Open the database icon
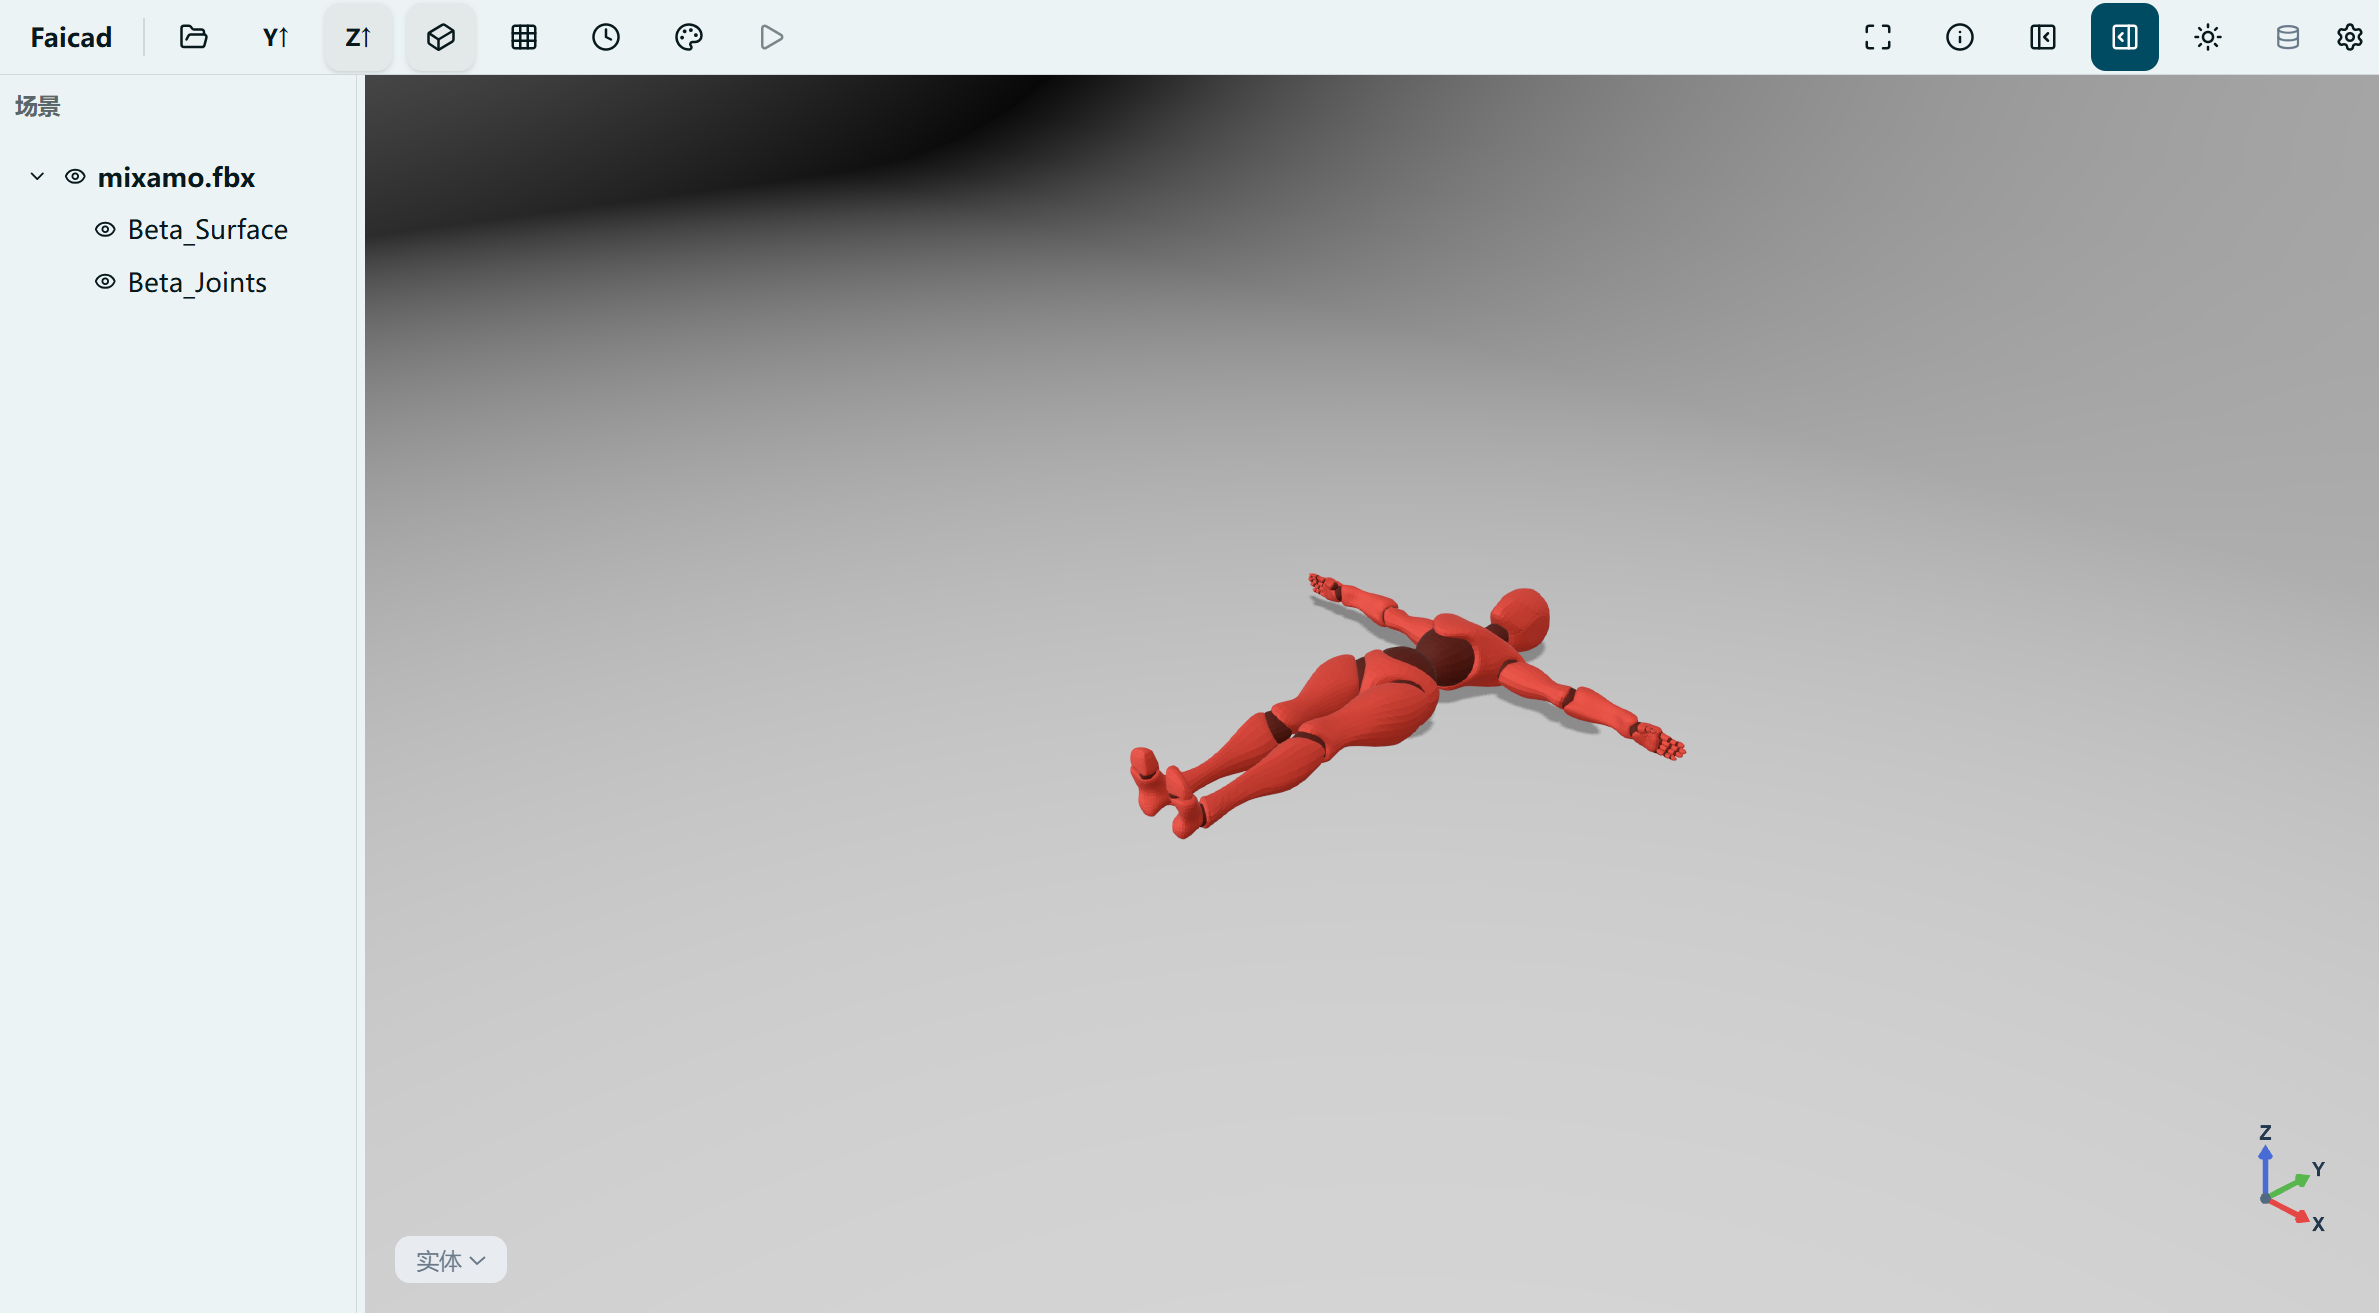The height and width of the screenshot is (1313, 2379). 2288,37
